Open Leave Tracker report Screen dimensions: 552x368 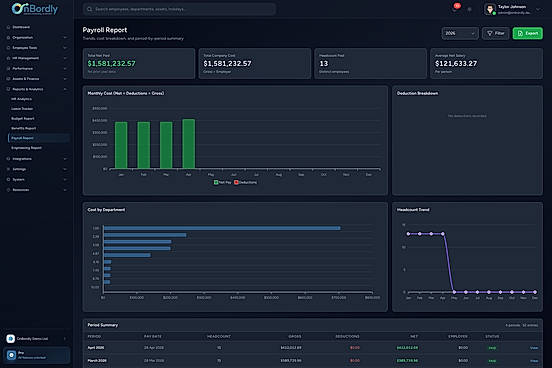[x=22, y=109]
